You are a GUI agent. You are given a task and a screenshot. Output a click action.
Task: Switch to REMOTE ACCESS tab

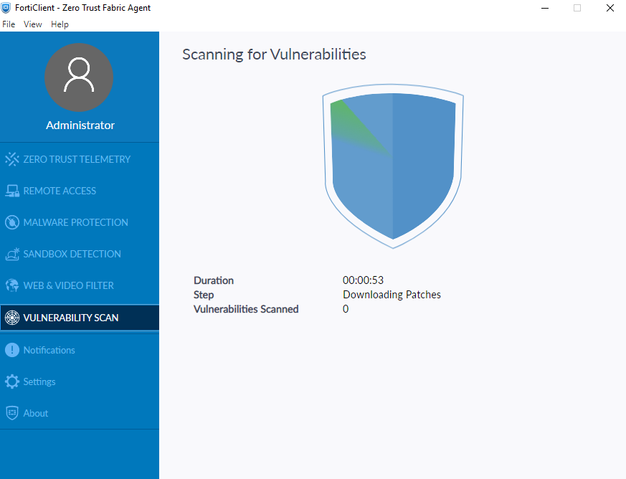click(x=79, y=191)
